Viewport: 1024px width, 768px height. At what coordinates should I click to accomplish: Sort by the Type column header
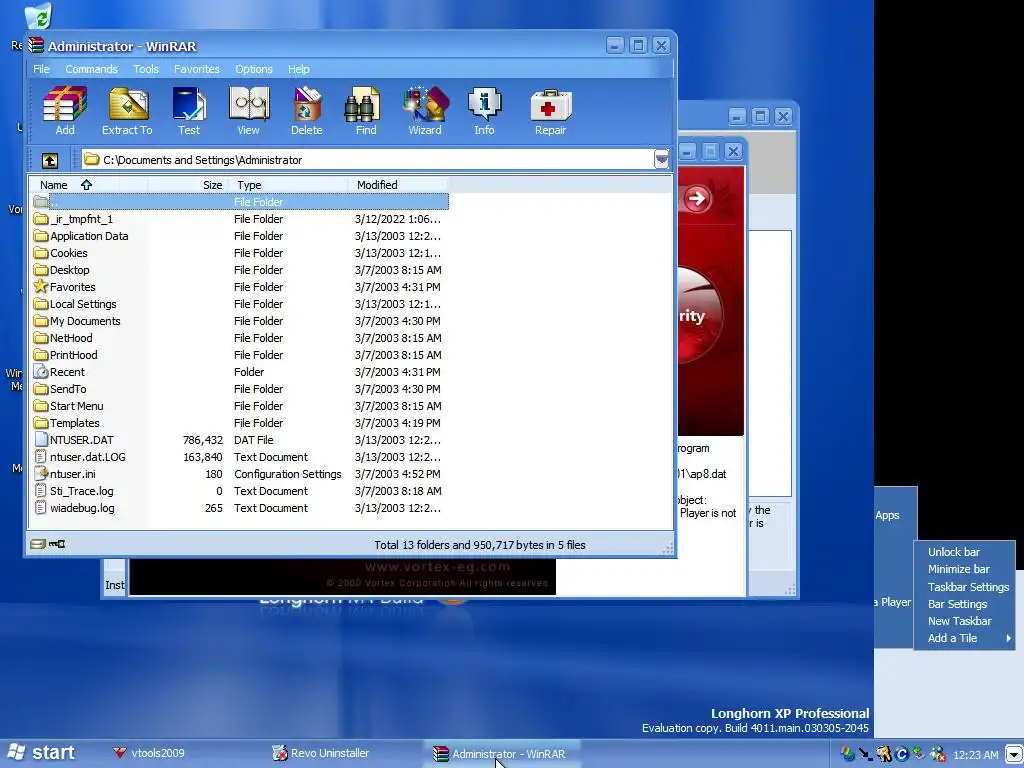coord(286,185)
